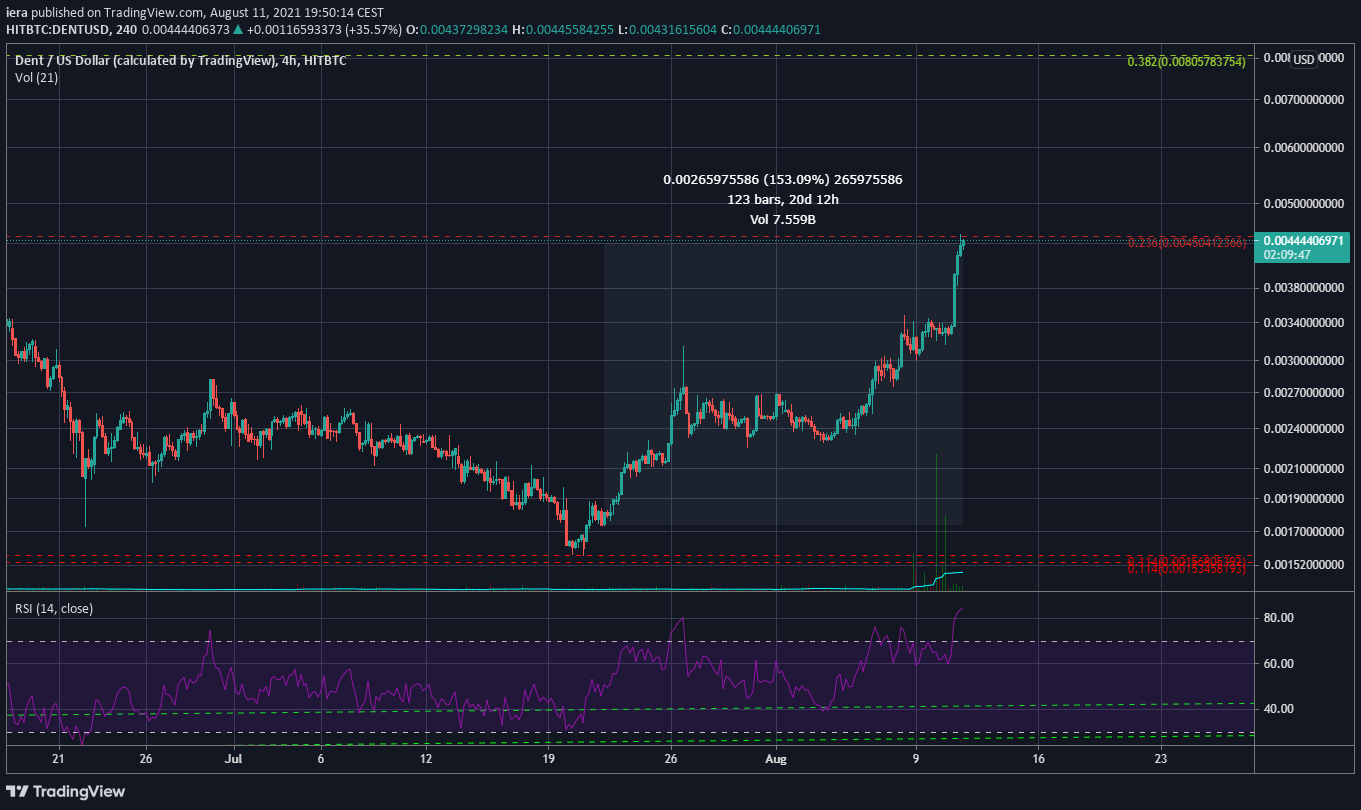
Task: Click the Vol (21) indicator label
Action: [36, 78]
